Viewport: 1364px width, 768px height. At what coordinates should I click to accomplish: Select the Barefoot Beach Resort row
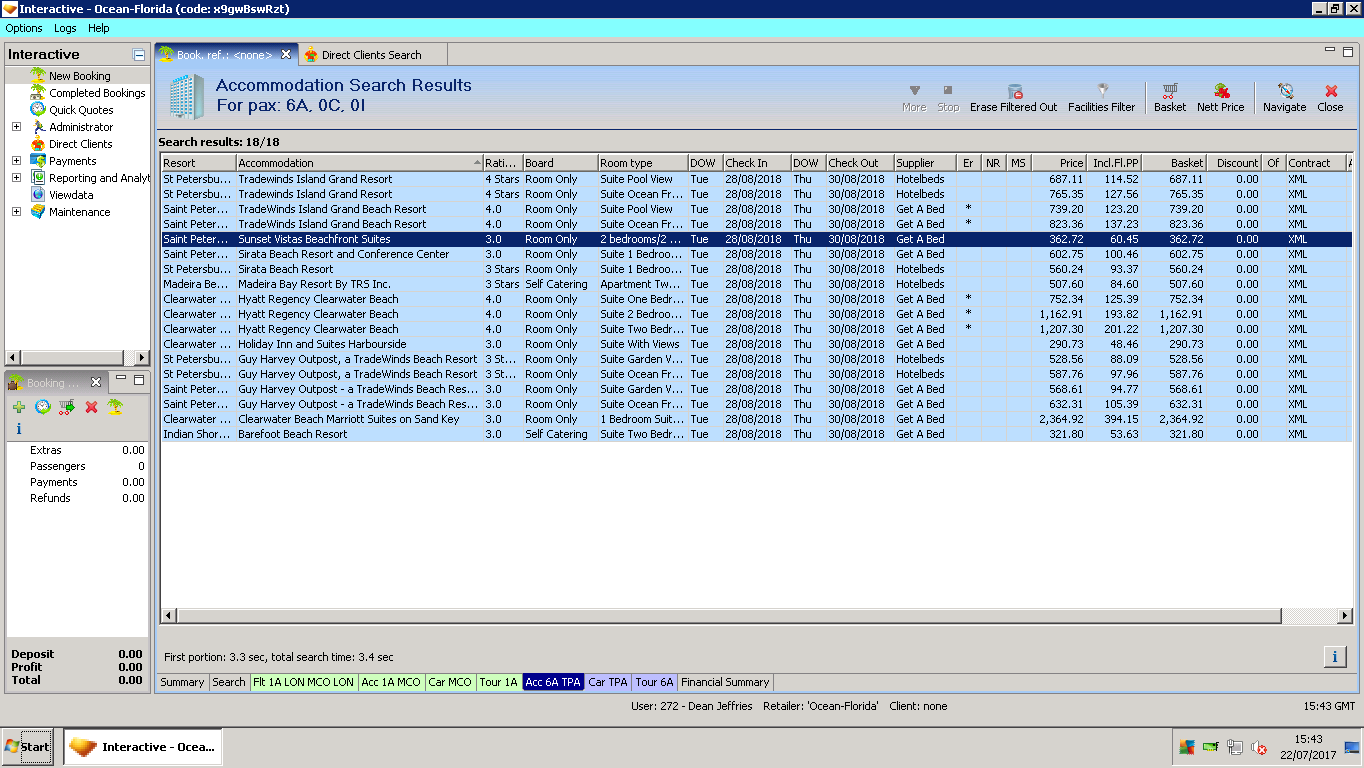click(x=292, y=434)
